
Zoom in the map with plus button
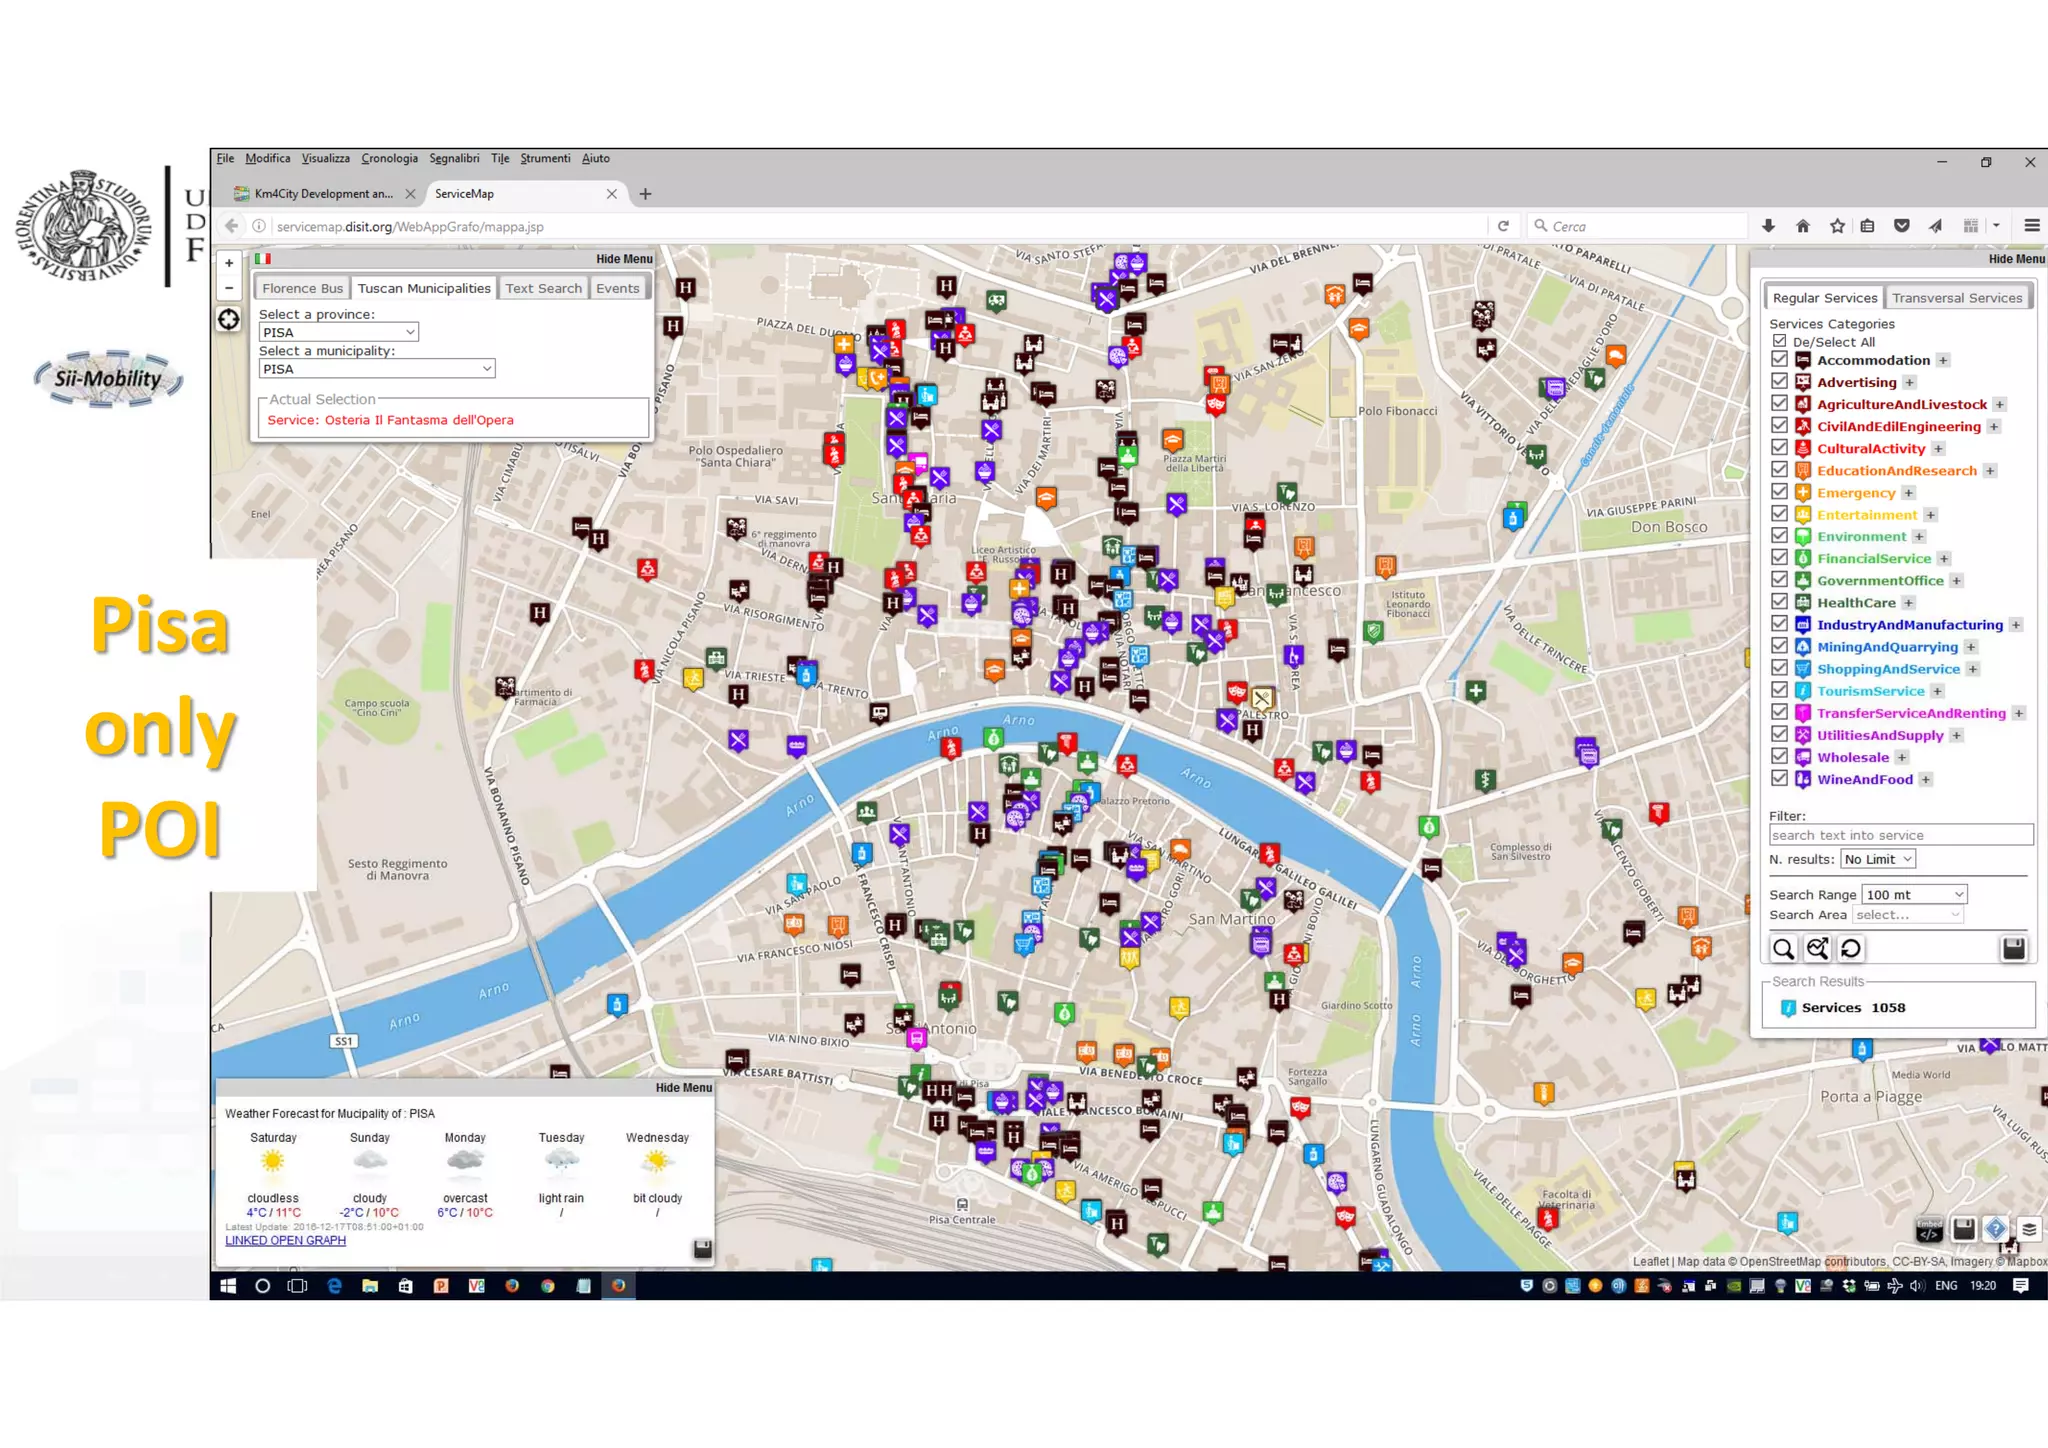(229, 263)
